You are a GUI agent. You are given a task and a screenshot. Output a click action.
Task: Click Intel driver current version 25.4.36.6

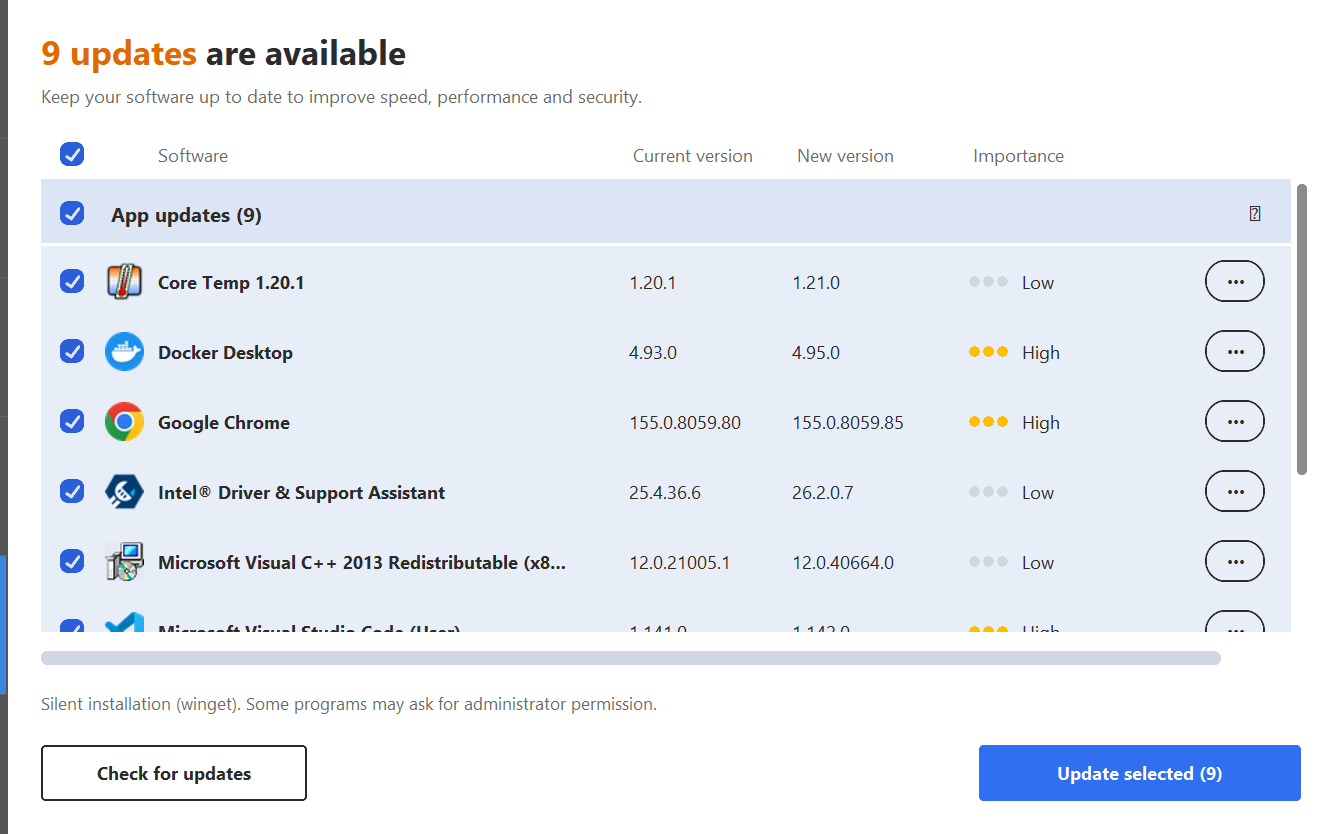[x=665, y=493]
